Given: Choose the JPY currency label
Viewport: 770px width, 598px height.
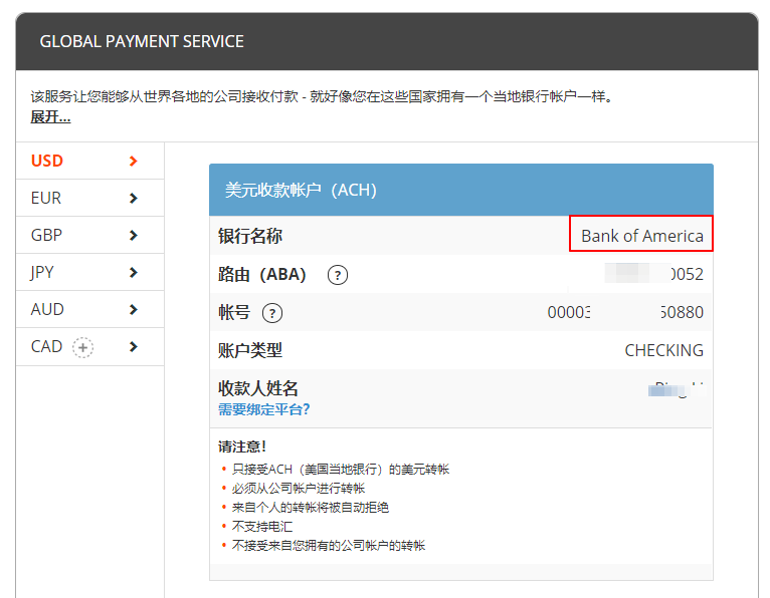Looking at the screenshot, I should click(43, 273).
